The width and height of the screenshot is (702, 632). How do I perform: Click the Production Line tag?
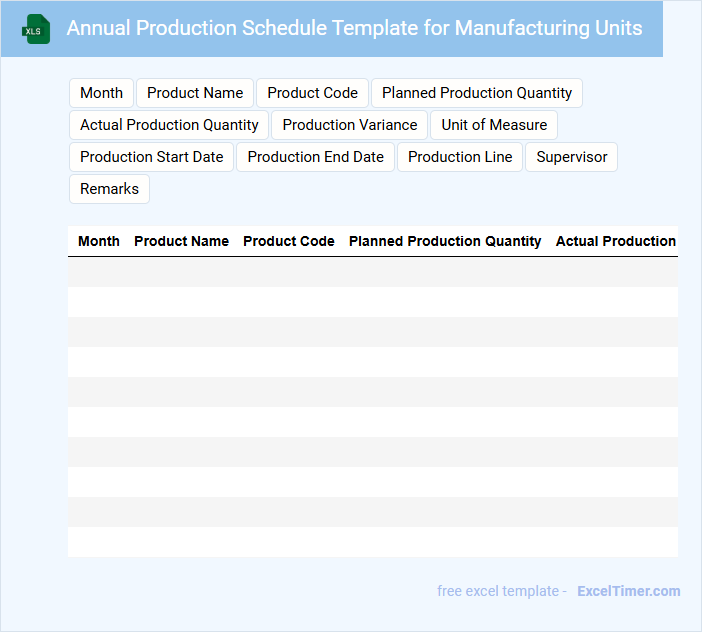pyautogui.click(x=460, y=157)
